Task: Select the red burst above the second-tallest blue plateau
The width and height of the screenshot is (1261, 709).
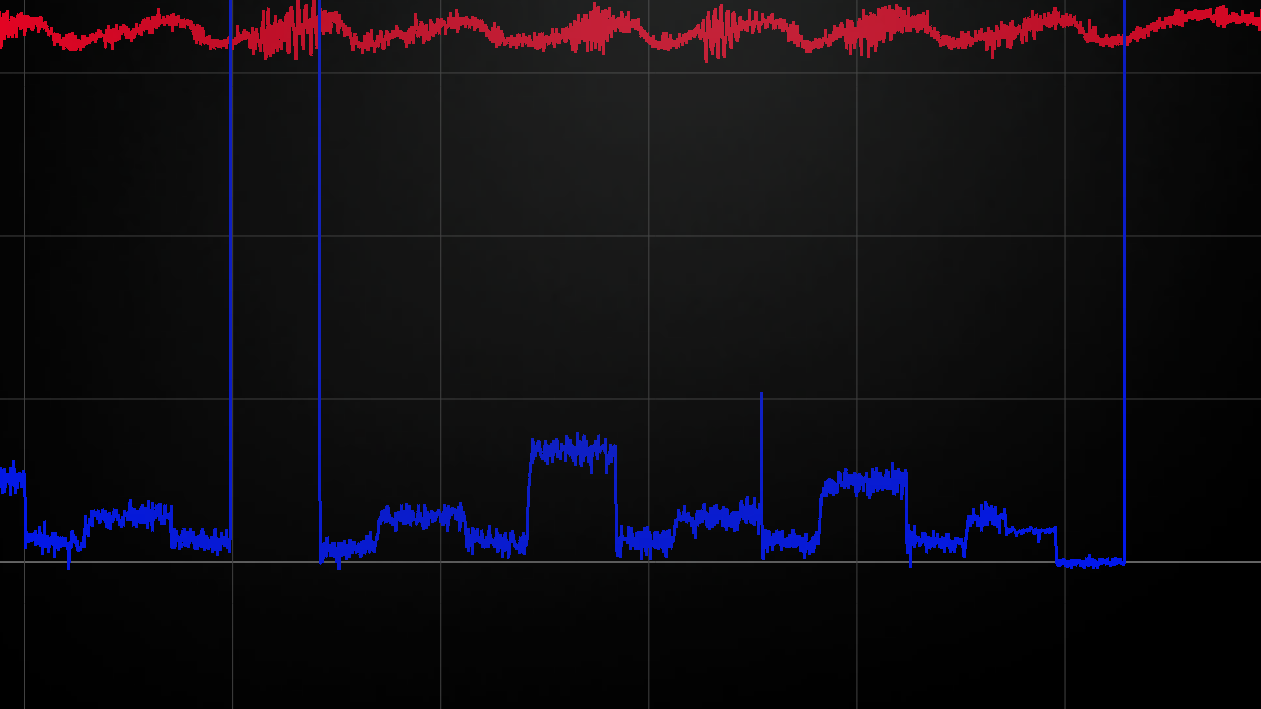Action: pos(880,30)
